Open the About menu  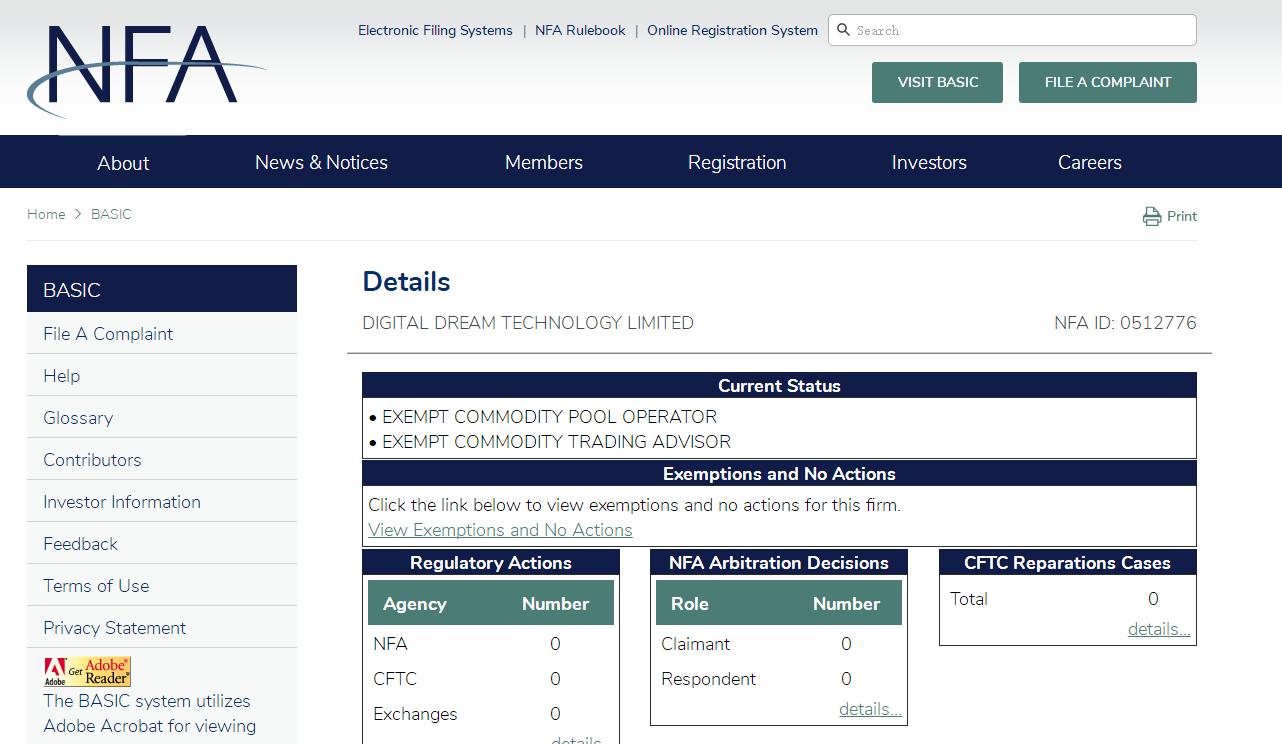[x=123, y=163]
